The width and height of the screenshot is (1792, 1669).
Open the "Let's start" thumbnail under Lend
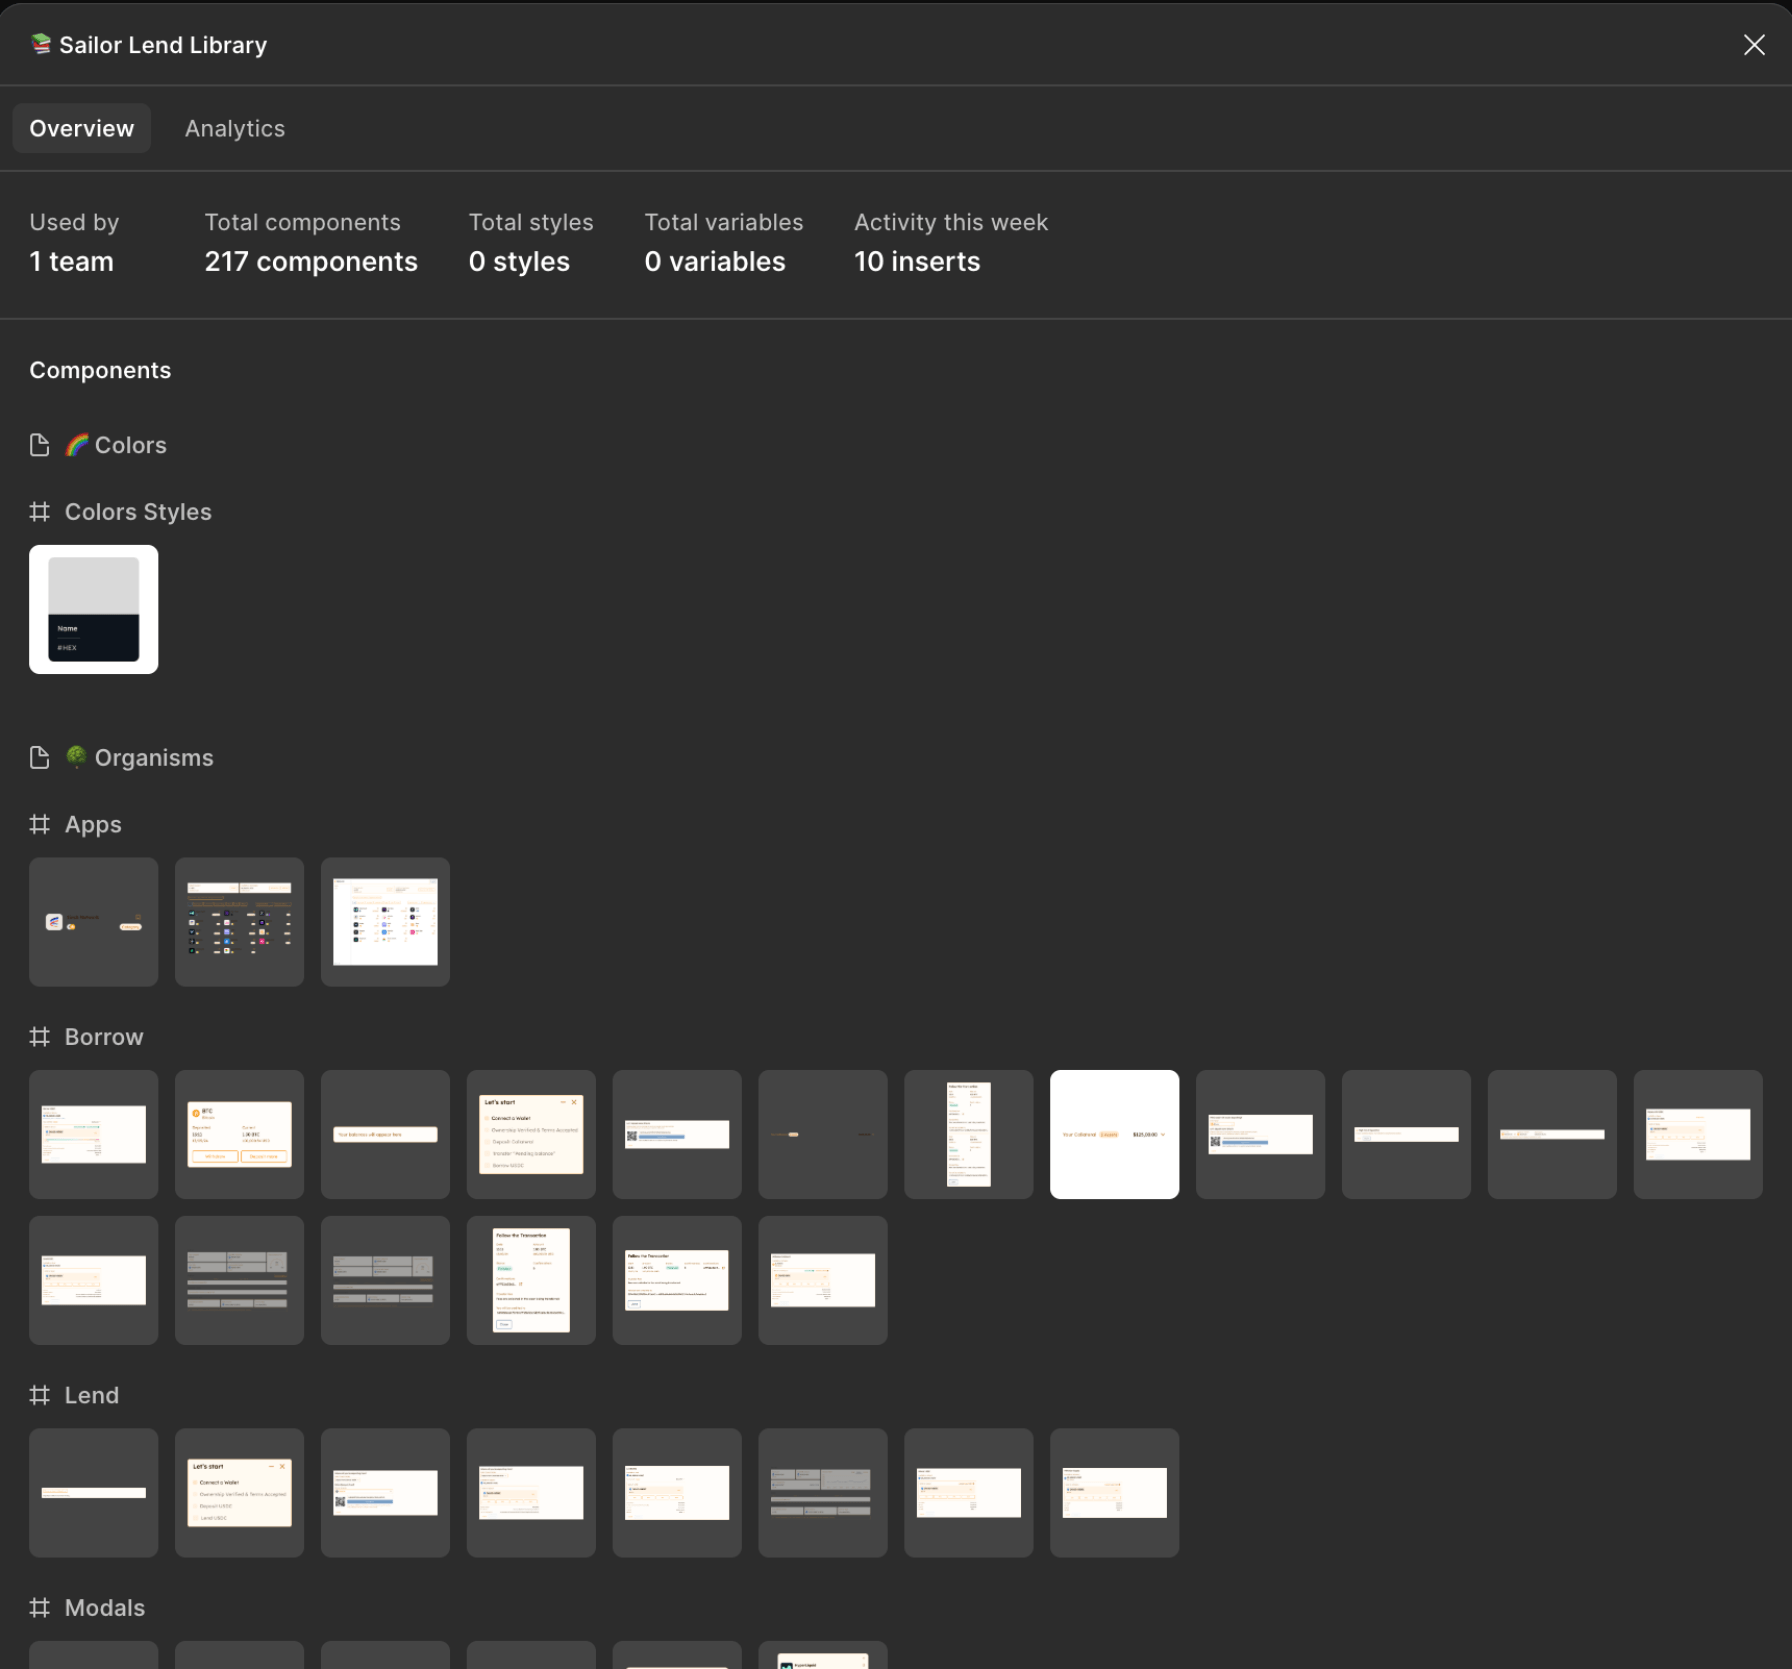[239, 1492]
